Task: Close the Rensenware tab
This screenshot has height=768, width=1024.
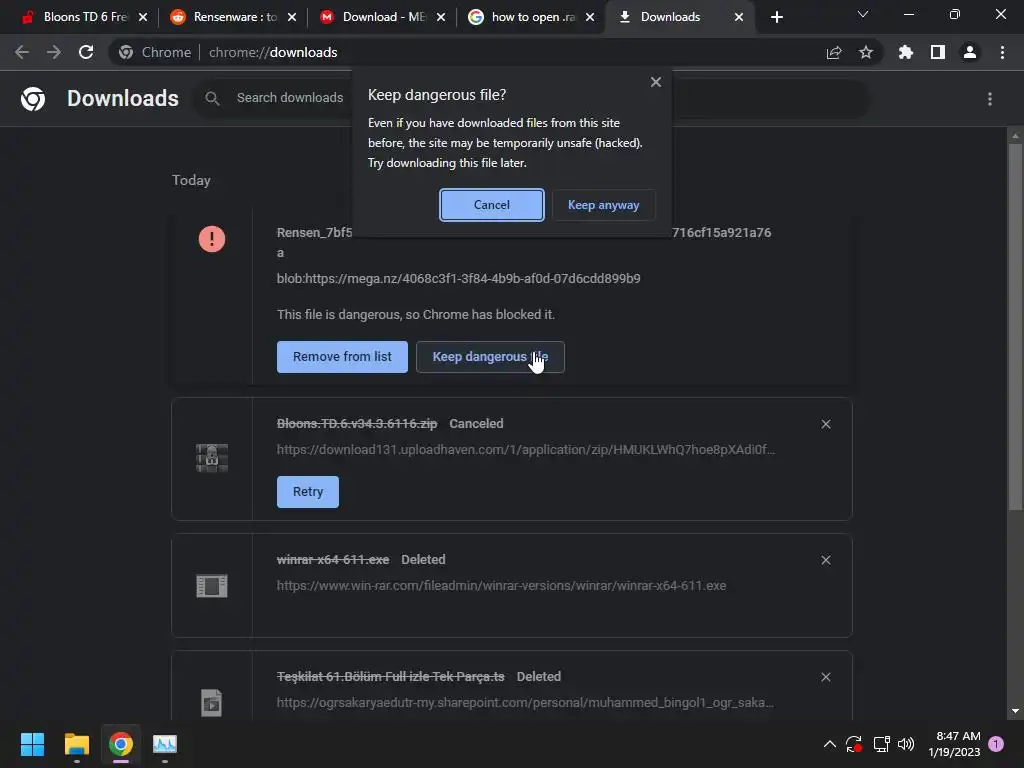Action: click(x=292, y=17)
